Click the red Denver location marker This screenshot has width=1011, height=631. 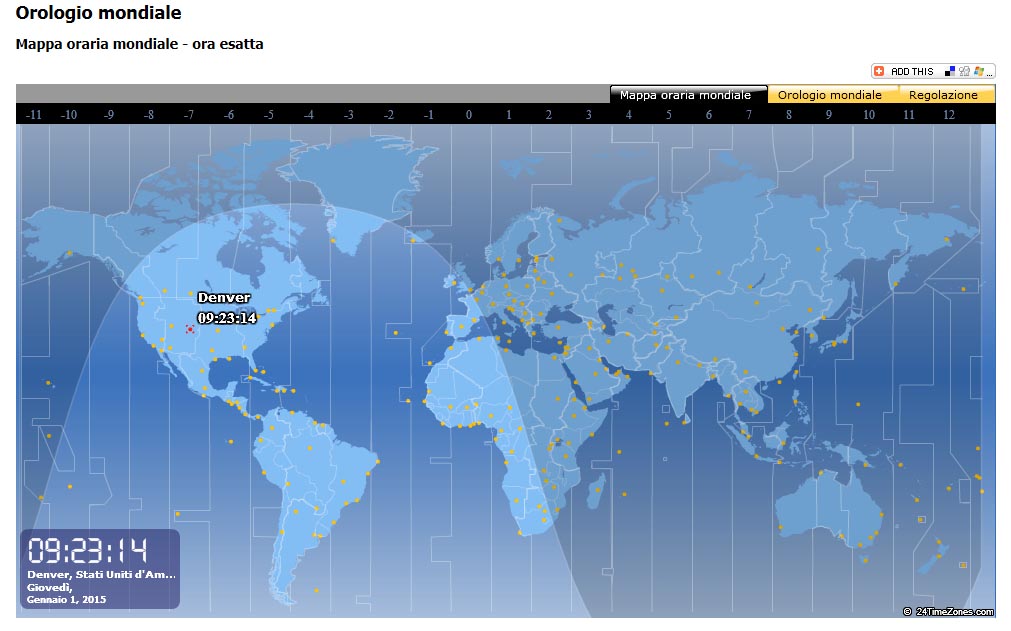tap(190, 329)
